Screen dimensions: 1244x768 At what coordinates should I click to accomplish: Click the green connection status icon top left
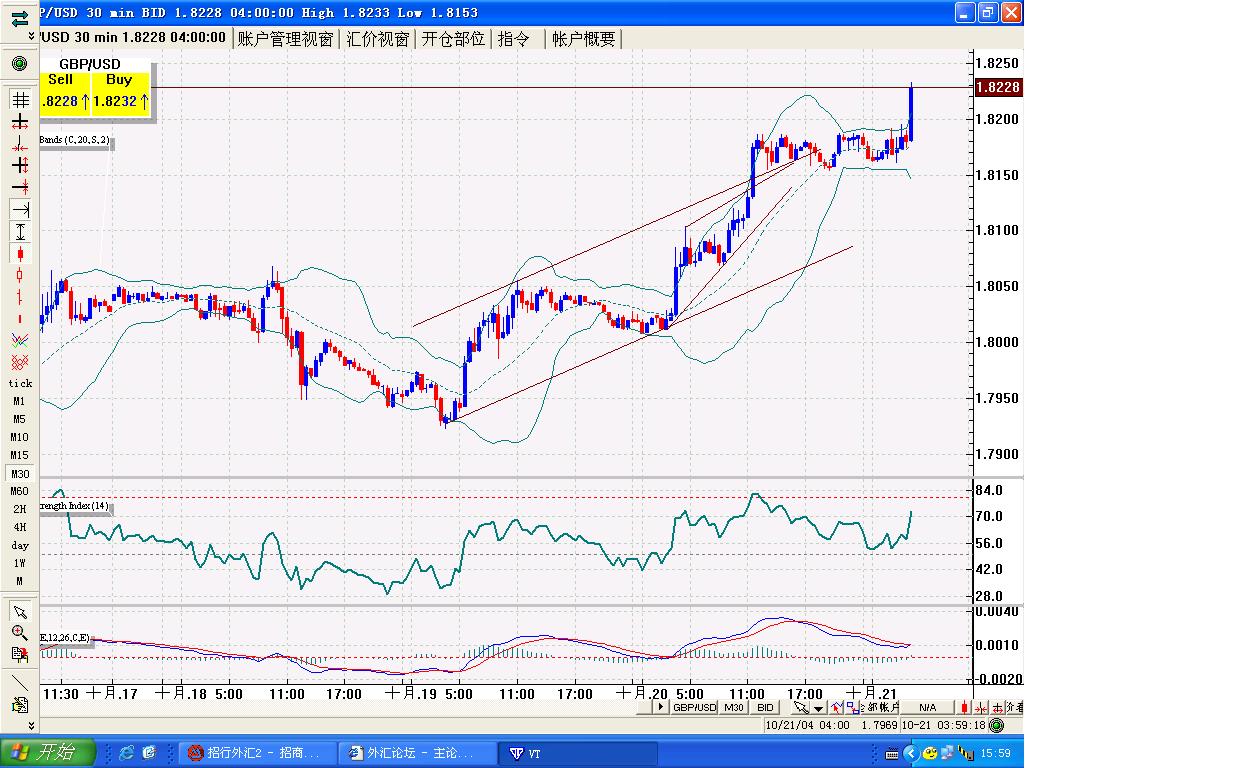[x=19, y=64]
